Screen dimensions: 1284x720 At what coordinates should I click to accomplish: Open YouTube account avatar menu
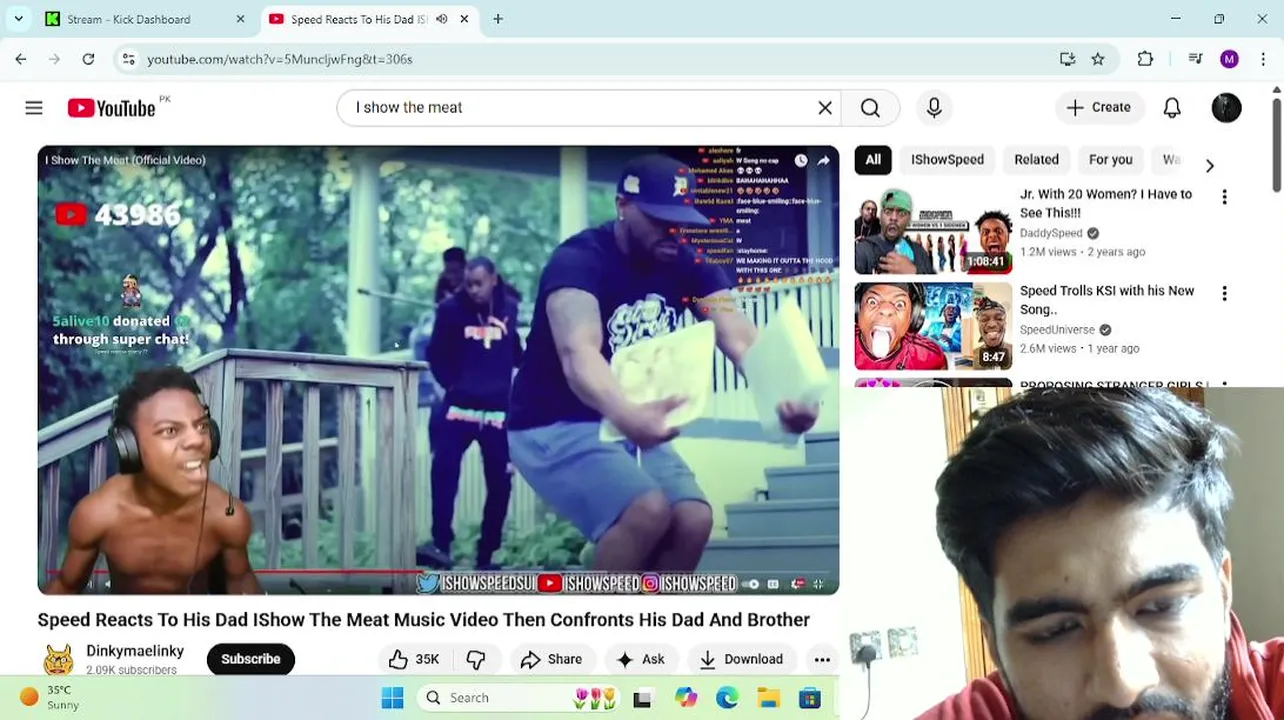pyautogui.click(x=1226, y=108)
